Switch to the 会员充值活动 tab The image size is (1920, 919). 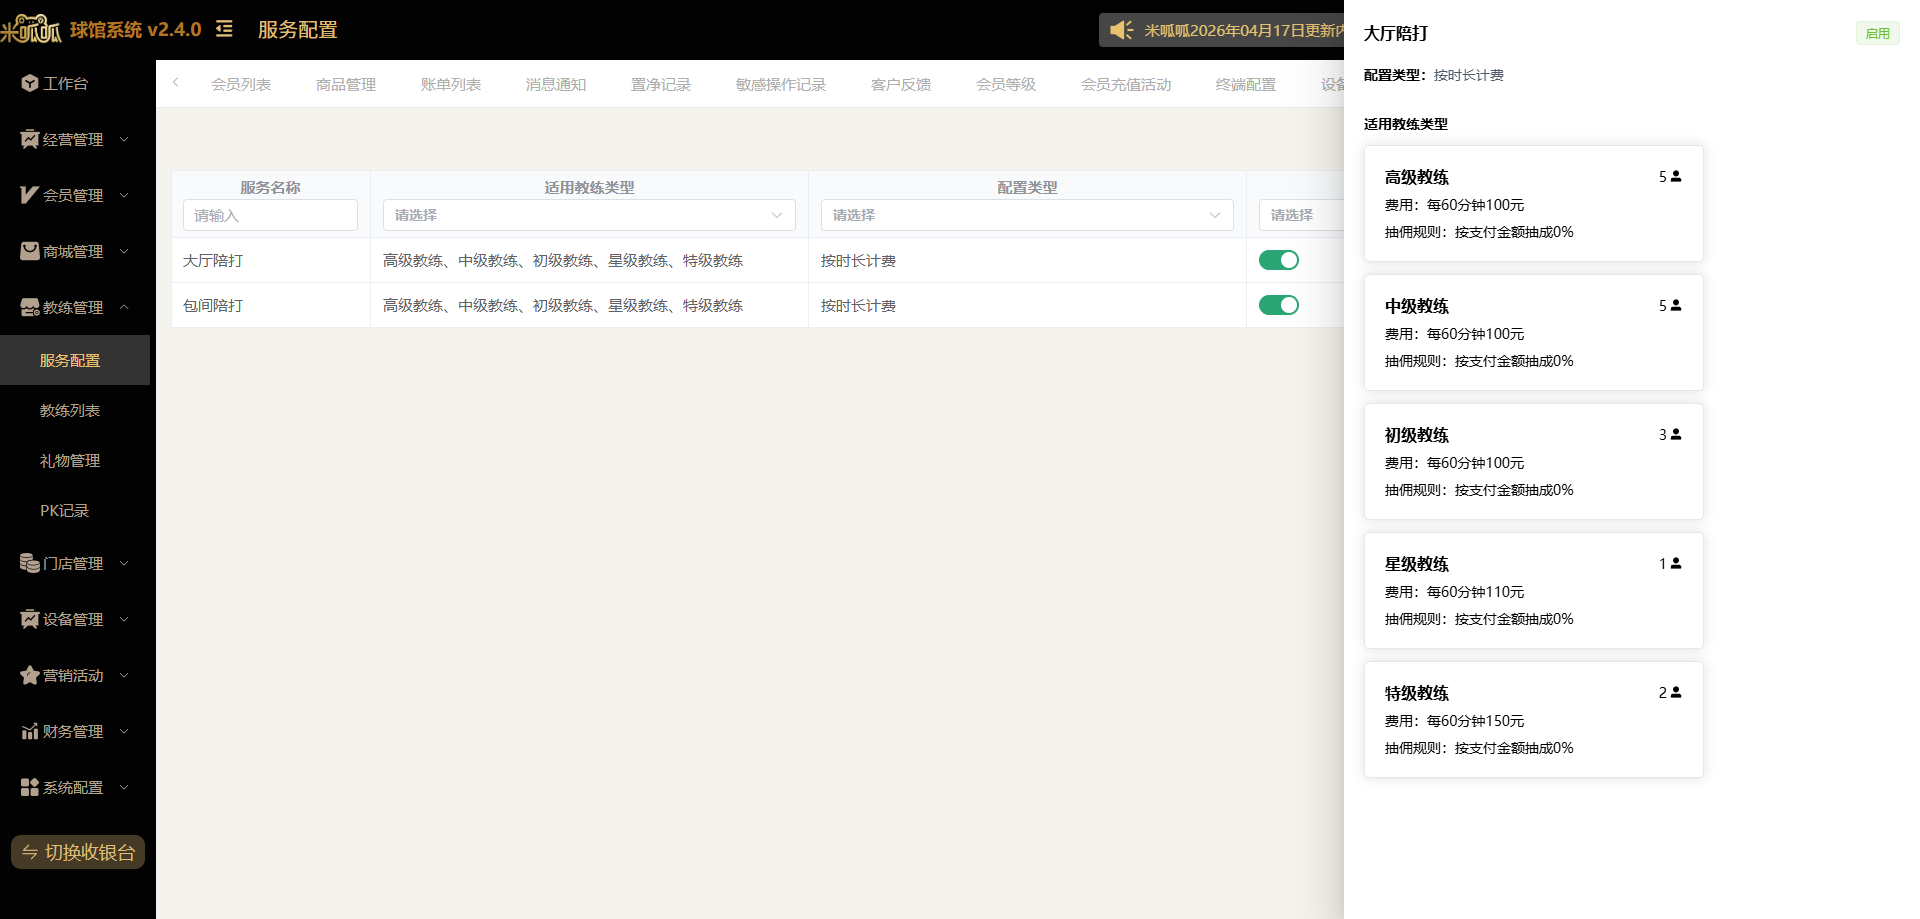coord(1126,84)
